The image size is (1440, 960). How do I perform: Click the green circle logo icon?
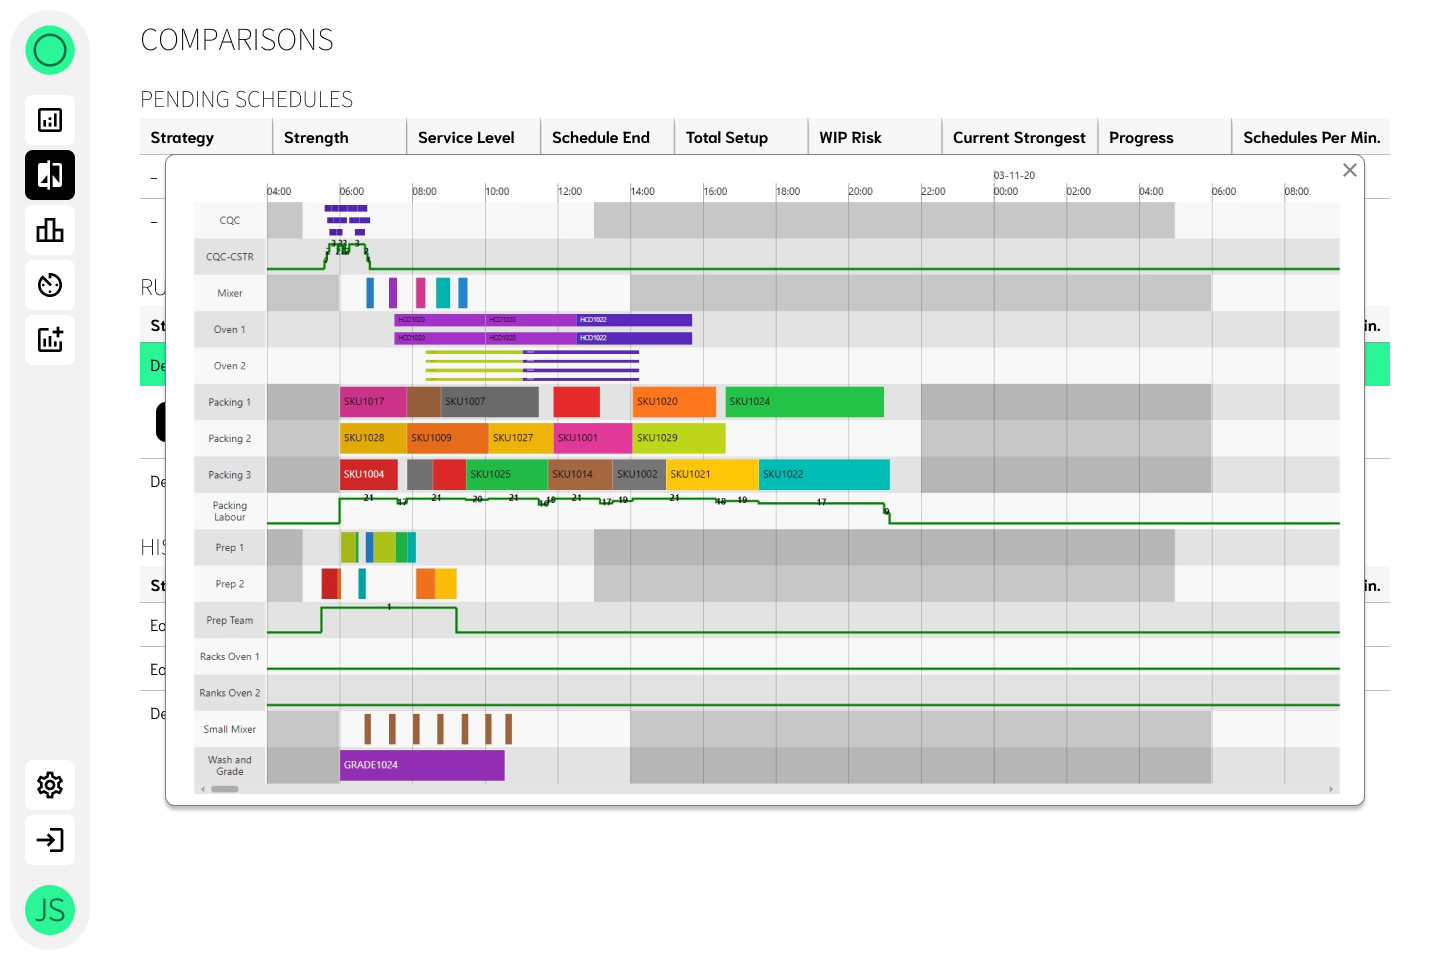click(50, 50)
